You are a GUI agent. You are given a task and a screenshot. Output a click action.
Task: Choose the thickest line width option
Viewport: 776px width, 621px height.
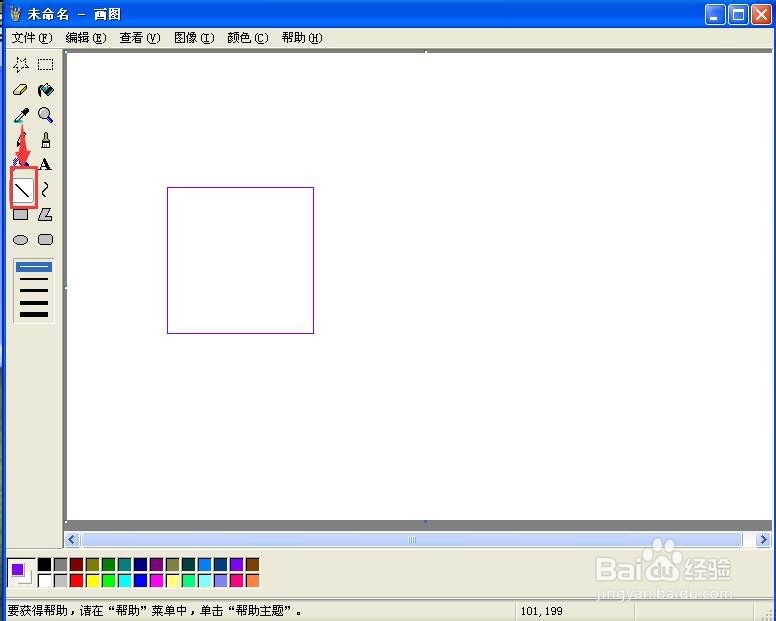pos(34,314)
